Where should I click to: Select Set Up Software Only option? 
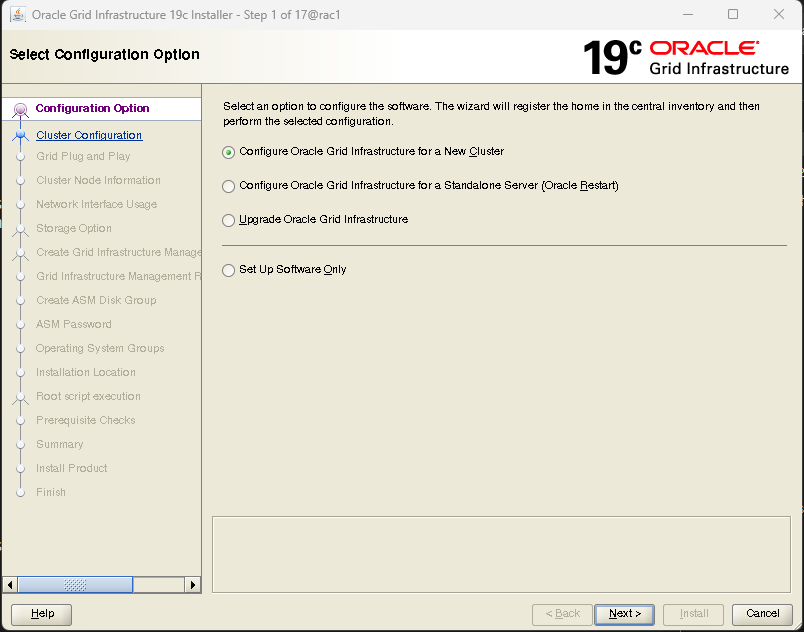(229, 270)
